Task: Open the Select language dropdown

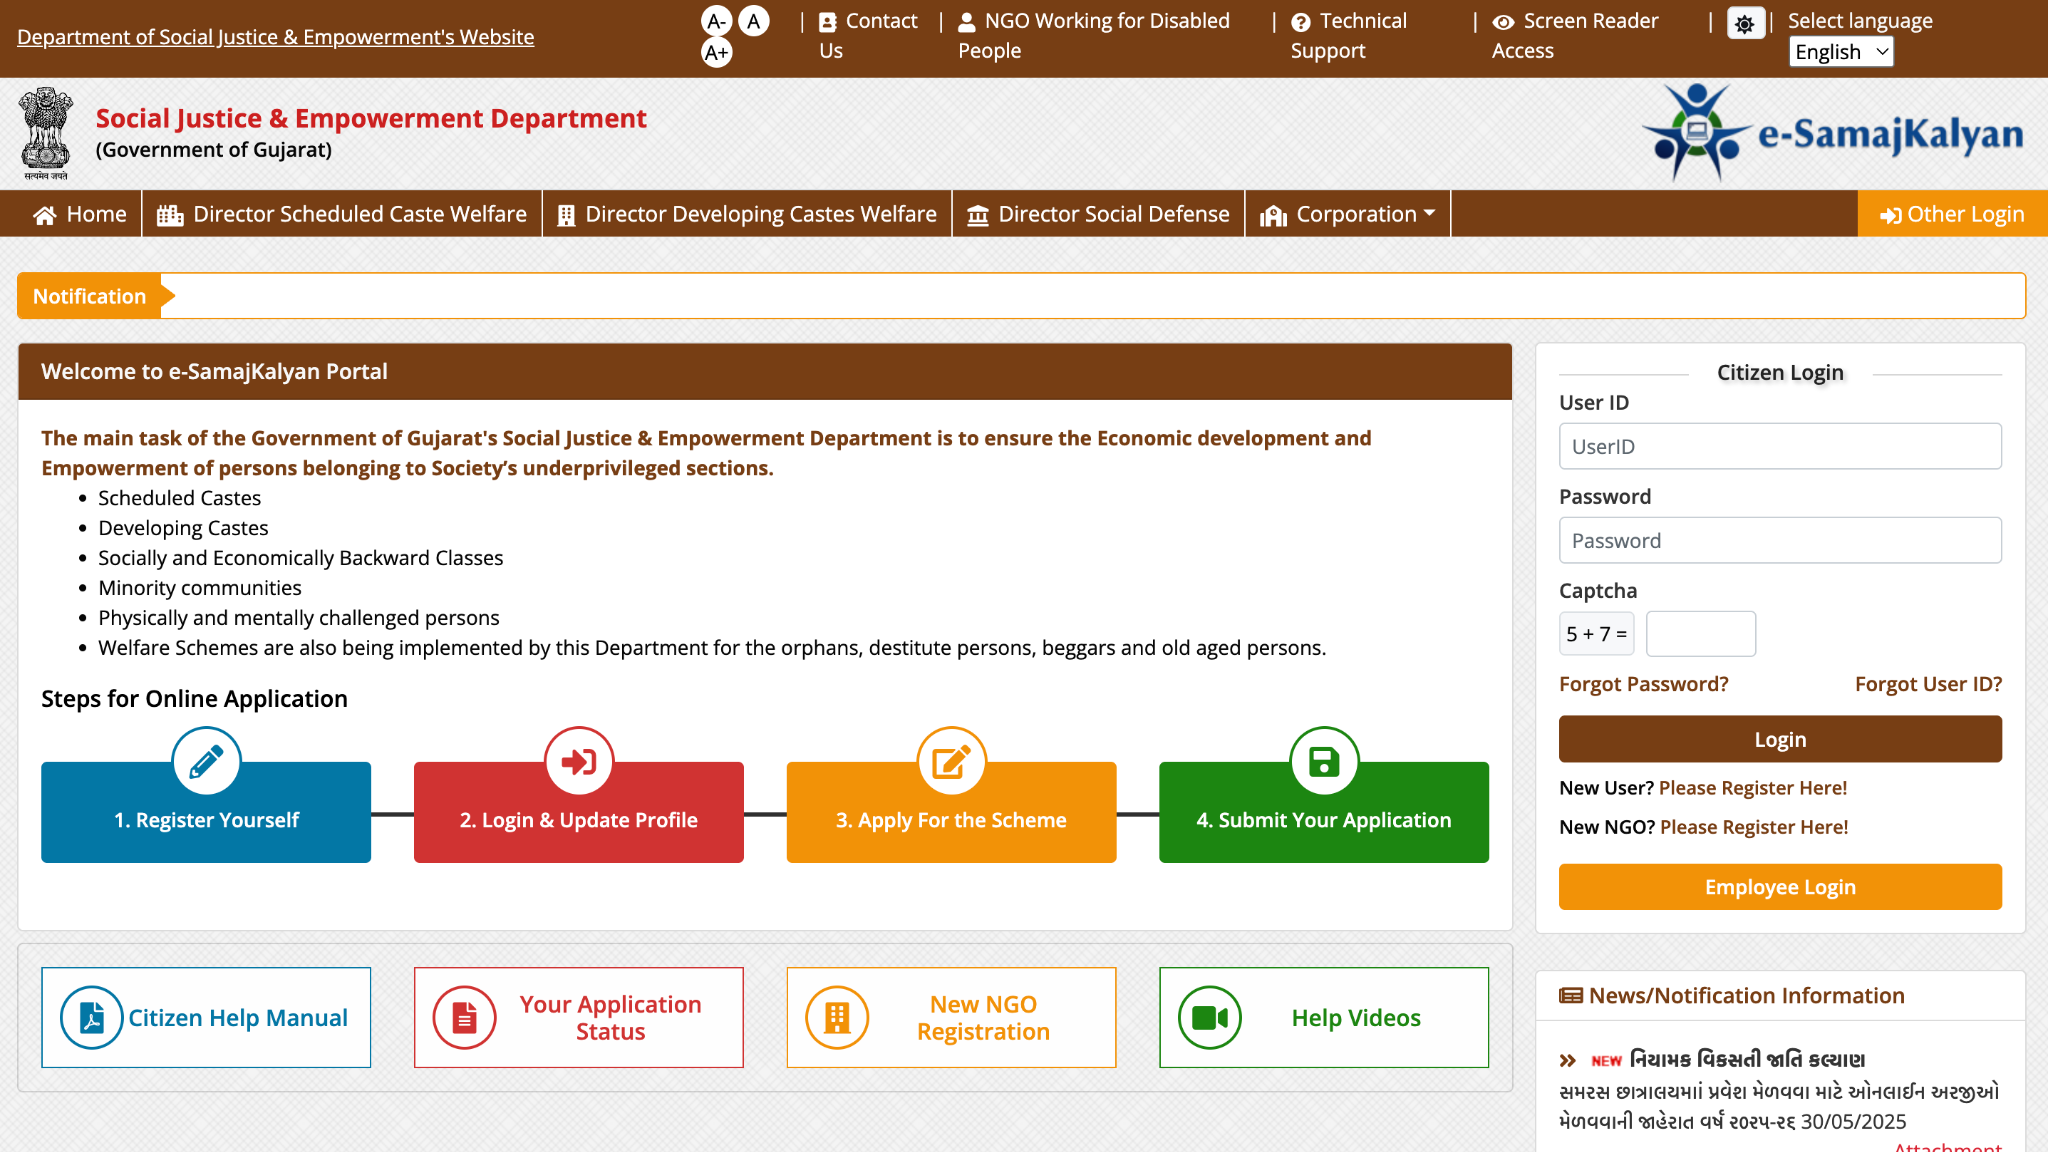Action: (1840, 52)
